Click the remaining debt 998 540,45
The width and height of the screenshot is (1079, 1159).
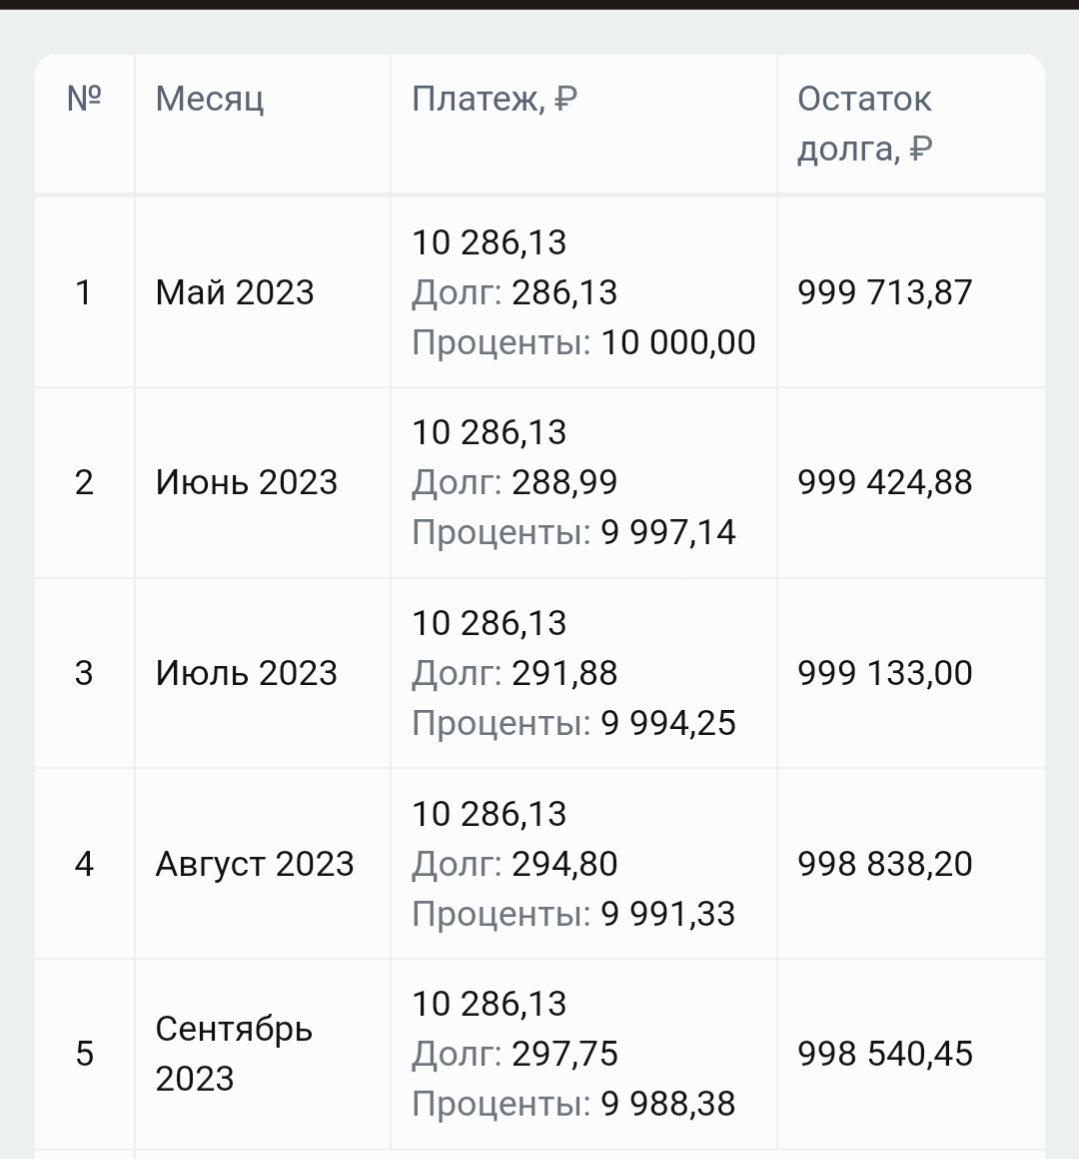[x=884, y=1053]
